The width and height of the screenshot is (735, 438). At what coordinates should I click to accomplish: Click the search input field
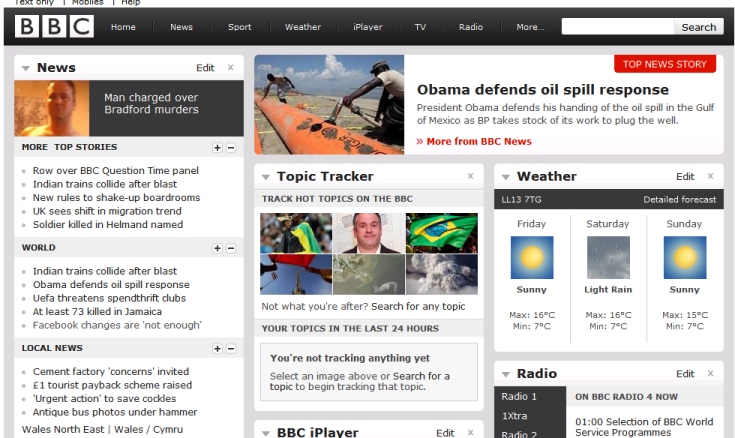618,27
